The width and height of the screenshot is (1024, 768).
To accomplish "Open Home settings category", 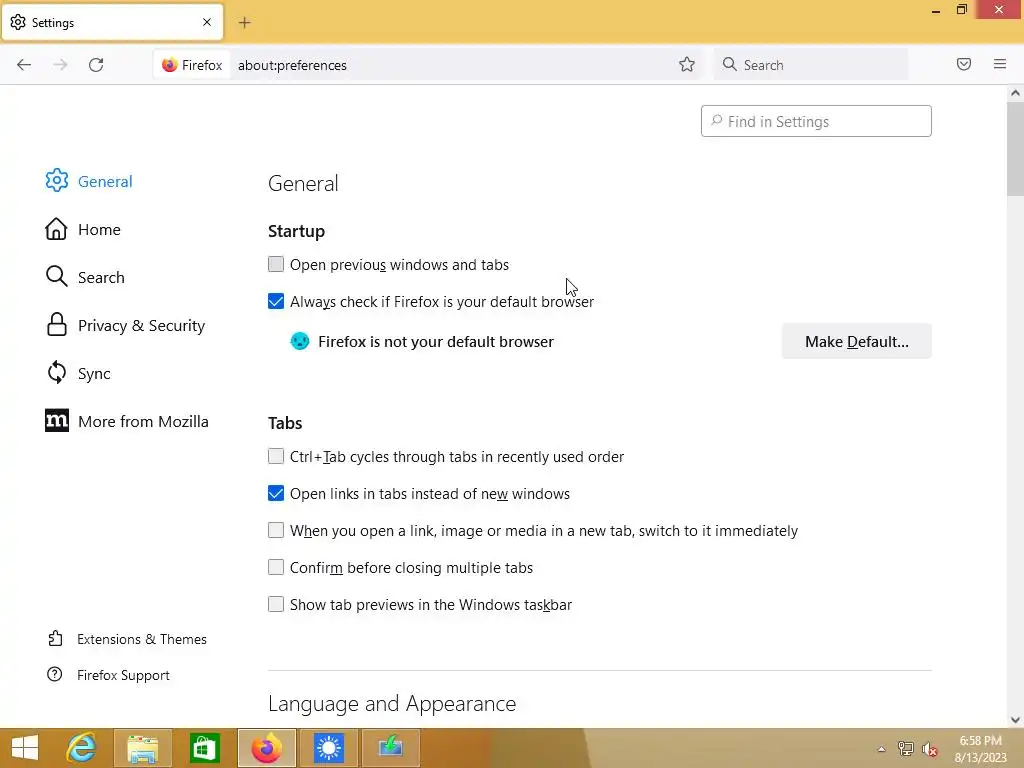I will click(83, 229).
